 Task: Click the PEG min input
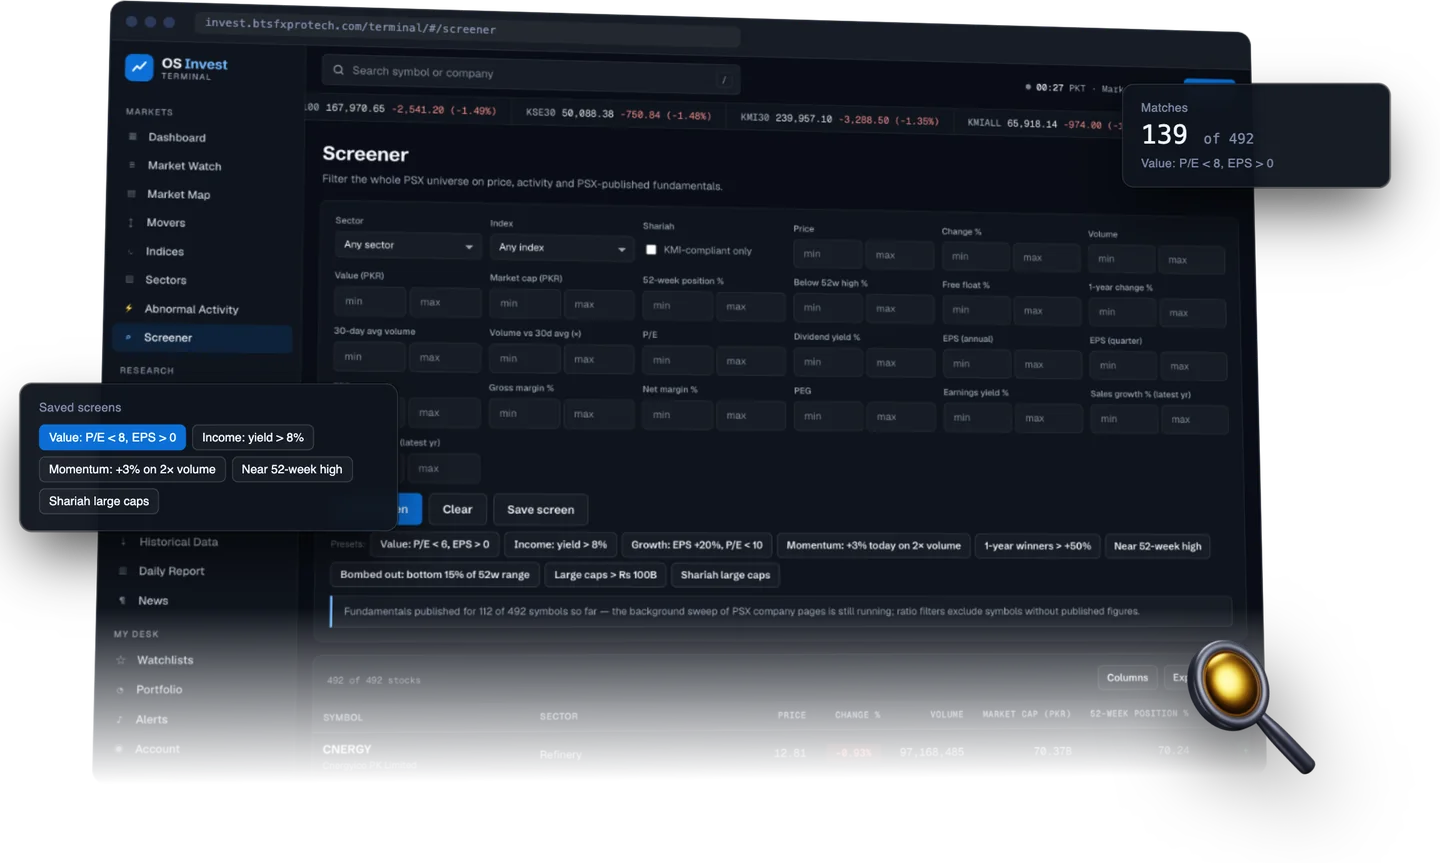[826, 416]
